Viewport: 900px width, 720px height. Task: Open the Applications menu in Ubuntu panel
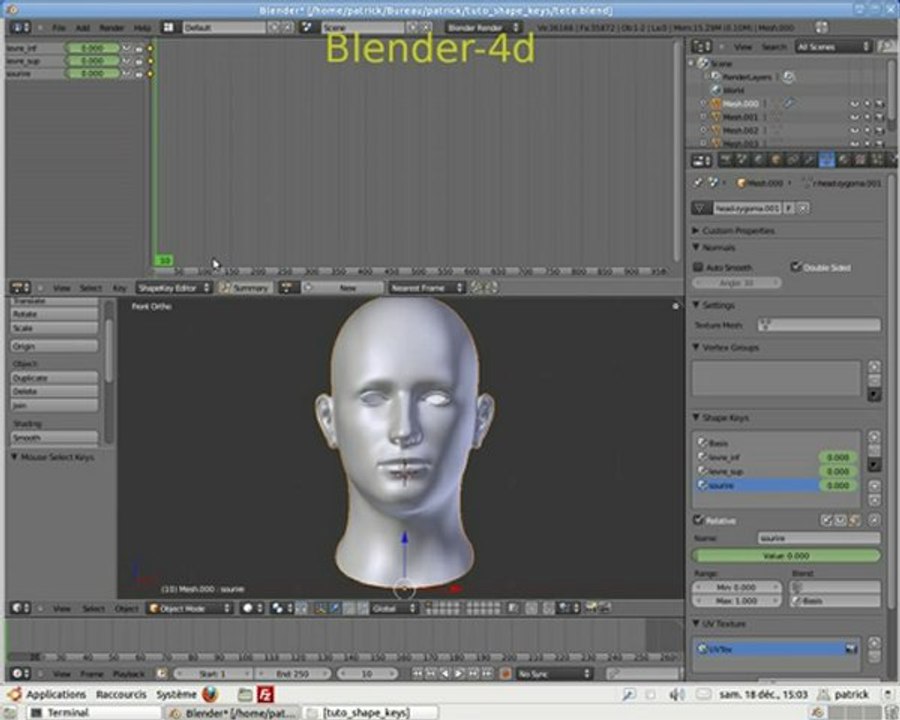click(56, 694)
